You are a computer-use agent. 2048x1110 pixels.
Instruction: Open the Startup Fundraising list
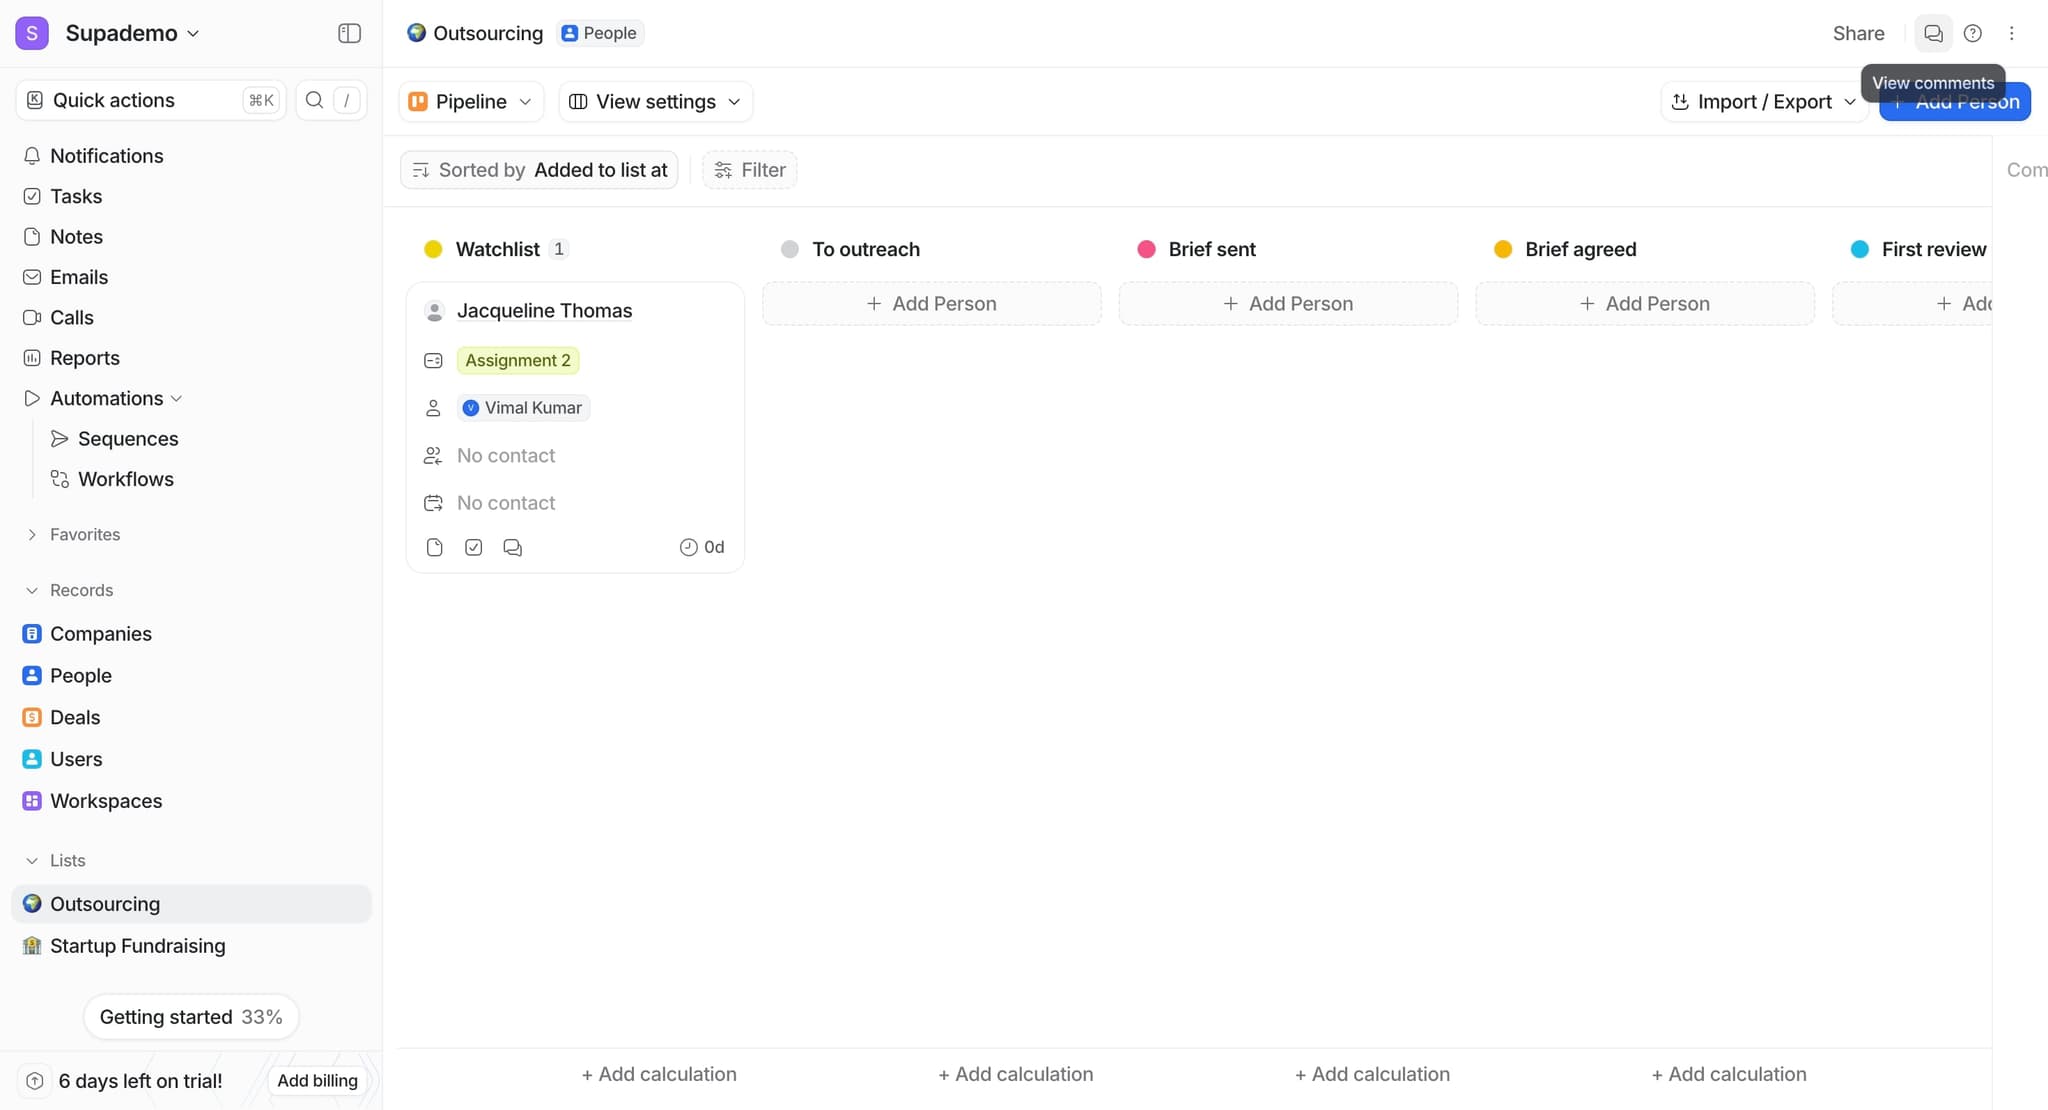pyautogui.click(x=138, y=945)
